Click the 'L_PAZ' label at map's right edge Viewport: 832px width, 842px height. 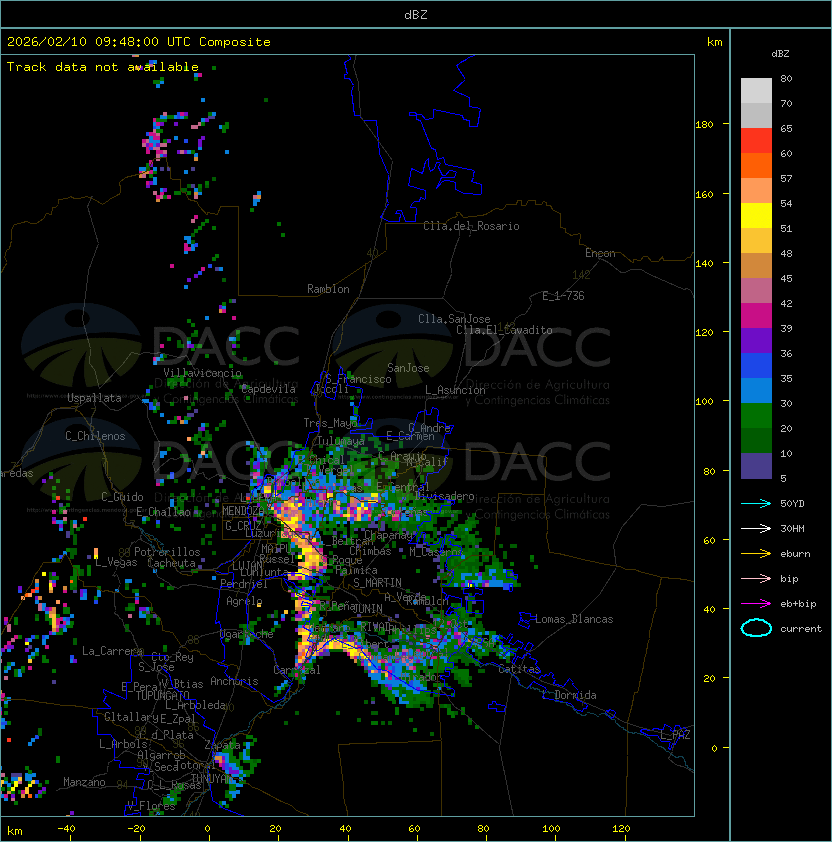[x=675, y=735]
